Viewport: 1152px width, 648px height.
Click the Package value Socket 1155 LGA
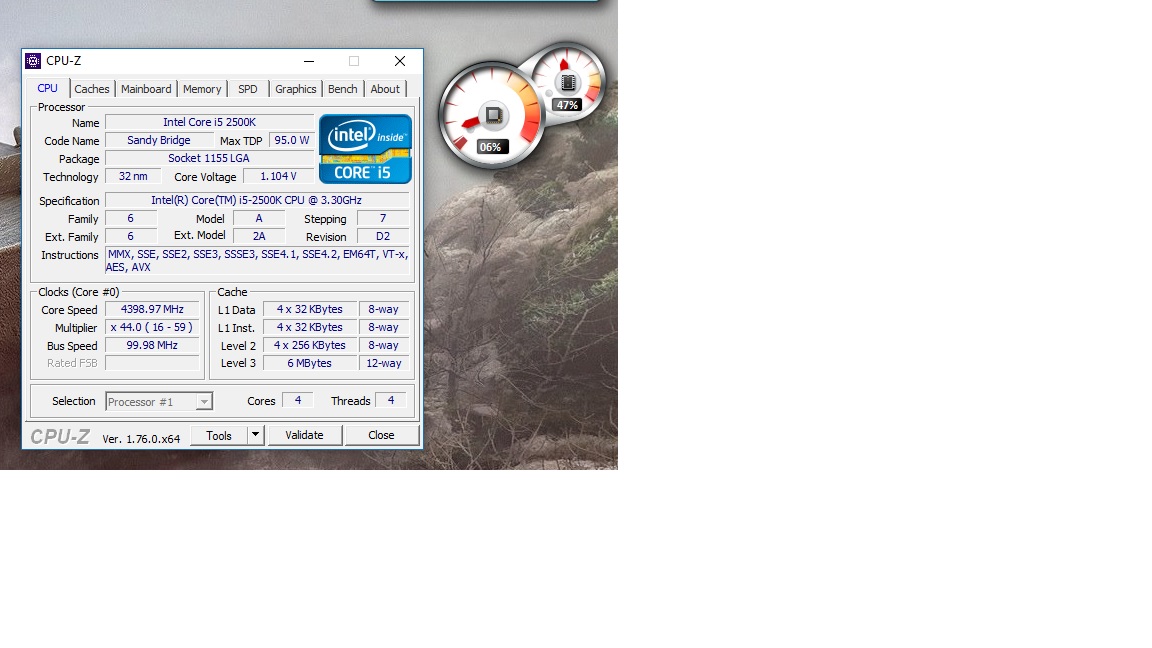point(209,158)
